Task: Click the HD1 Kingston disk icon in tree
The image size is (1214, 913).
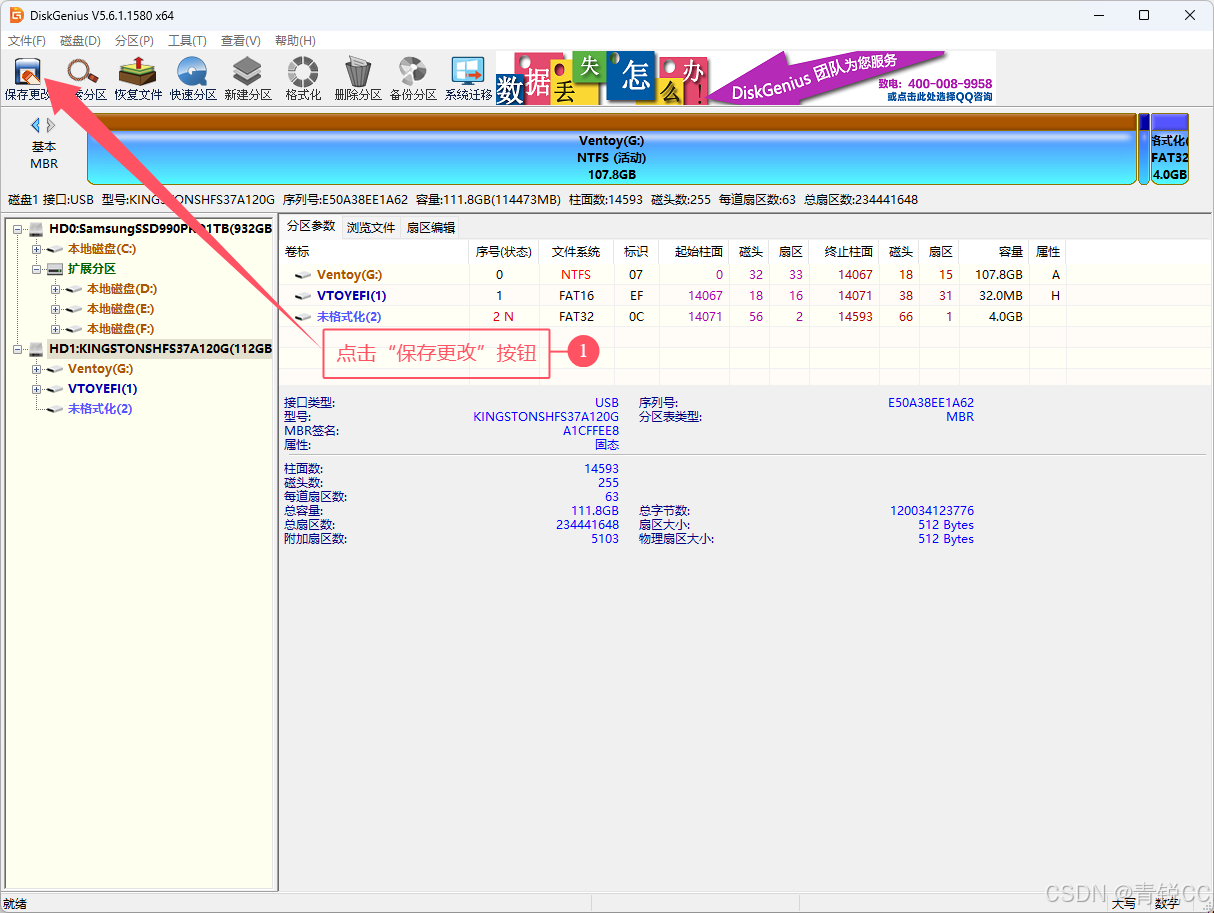Action: 37,349
